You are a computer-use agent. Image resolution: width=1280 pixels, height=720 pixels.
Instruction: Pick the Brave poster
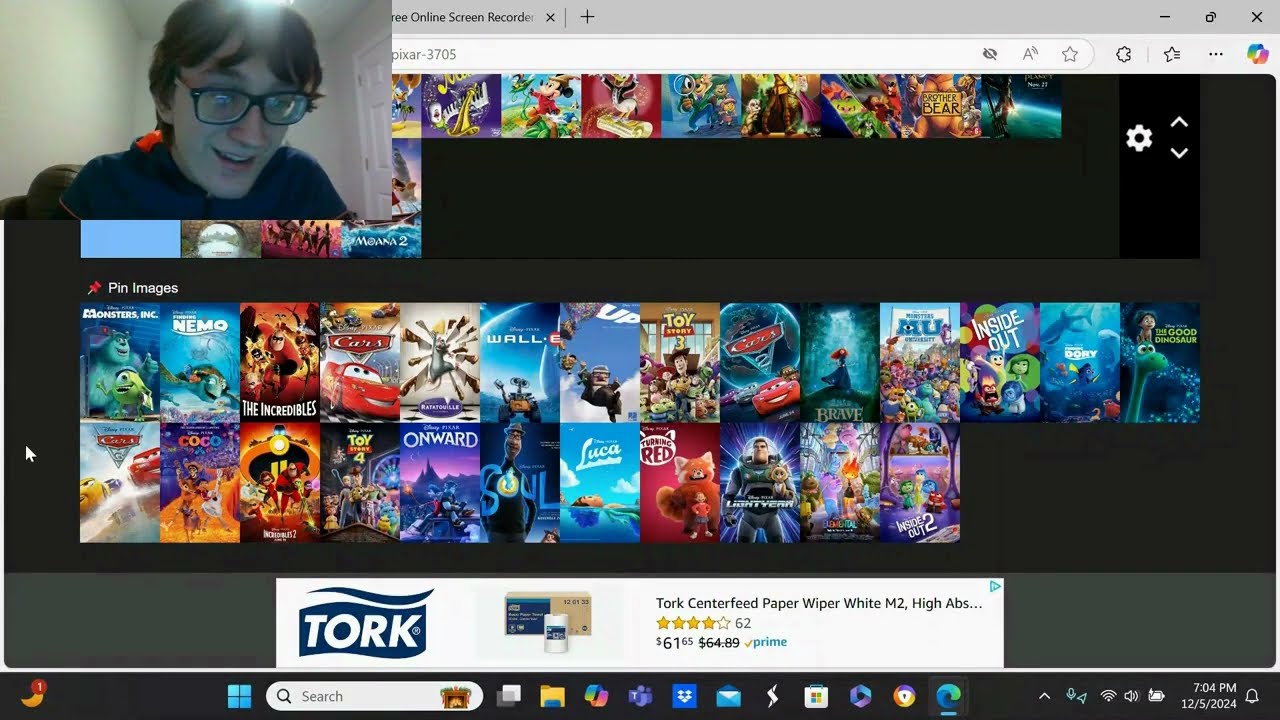pyautogui.click(x=840, y=363)
